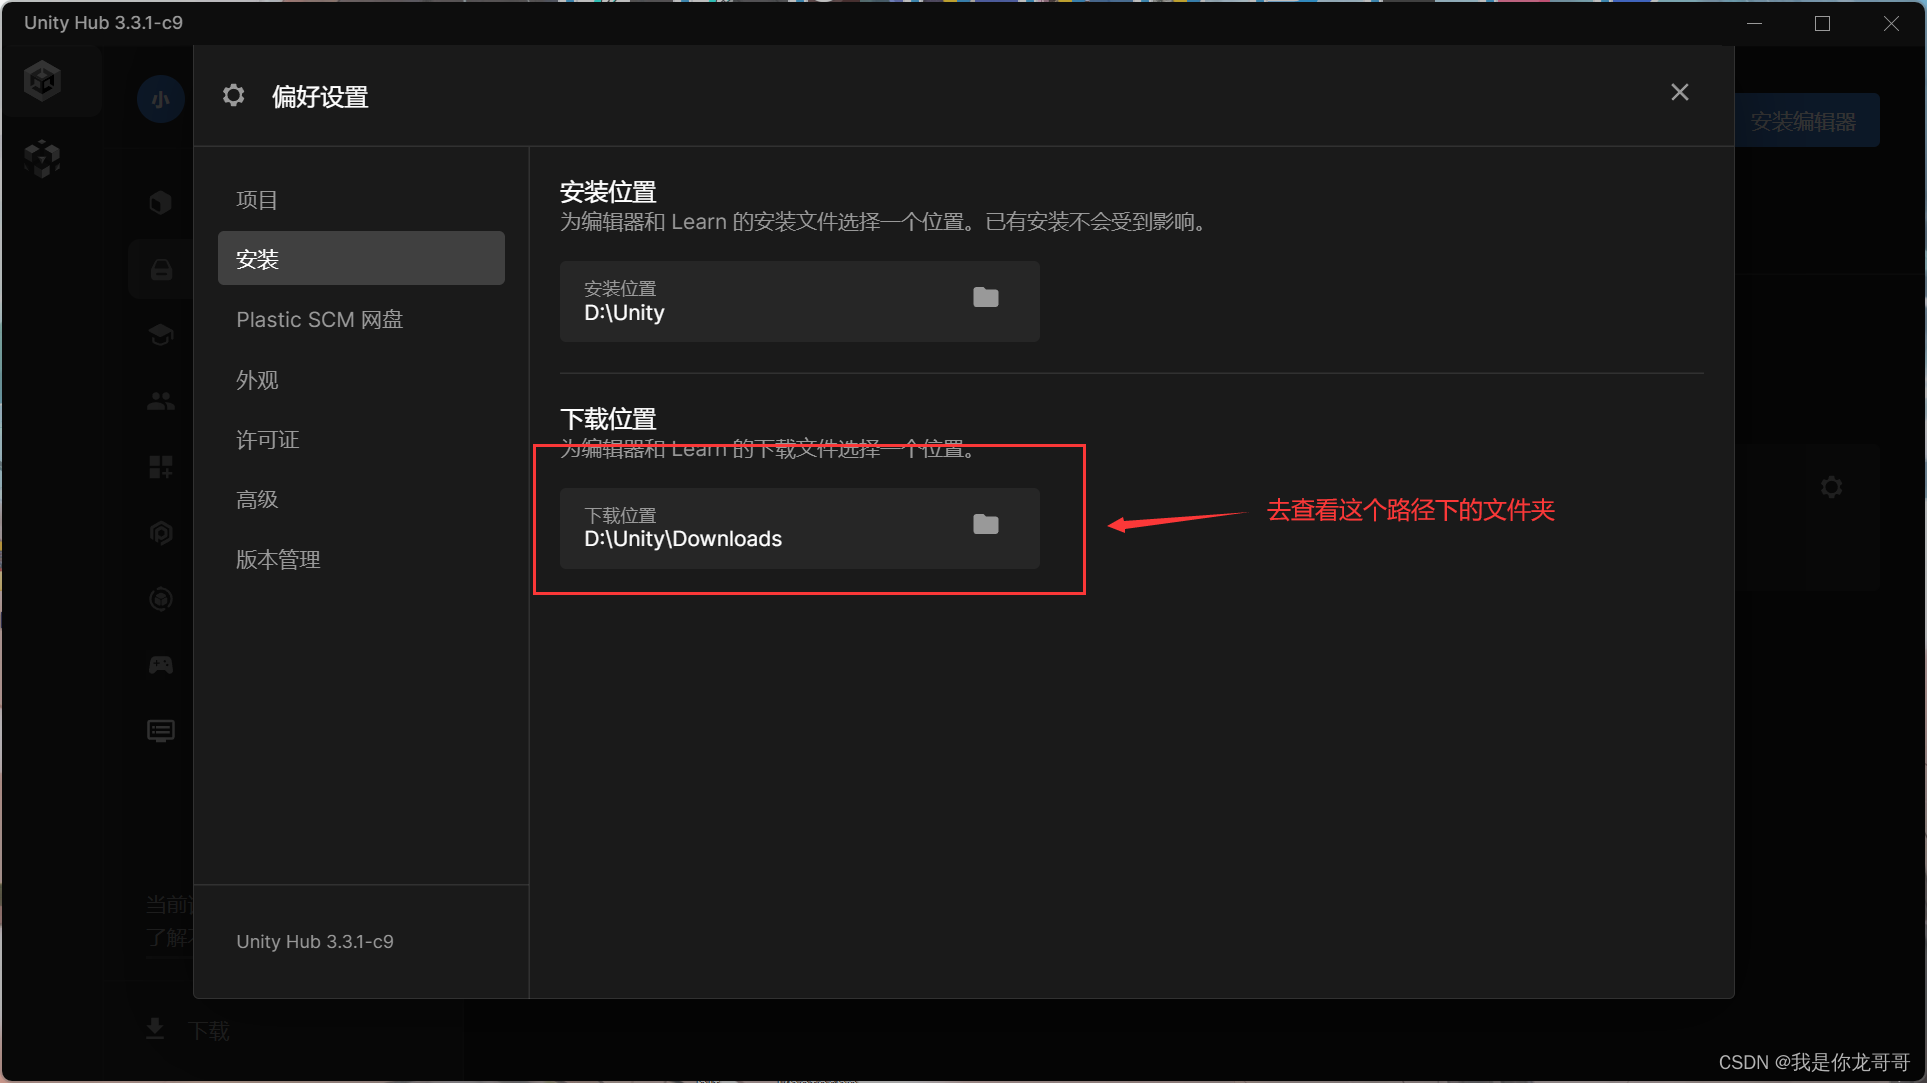Switch to 外观 appearance settings

[257, 380]
